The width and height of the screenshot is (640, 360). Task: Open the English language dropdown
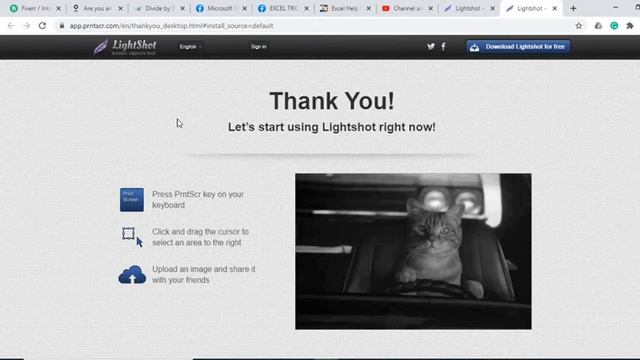pos(190,47)
